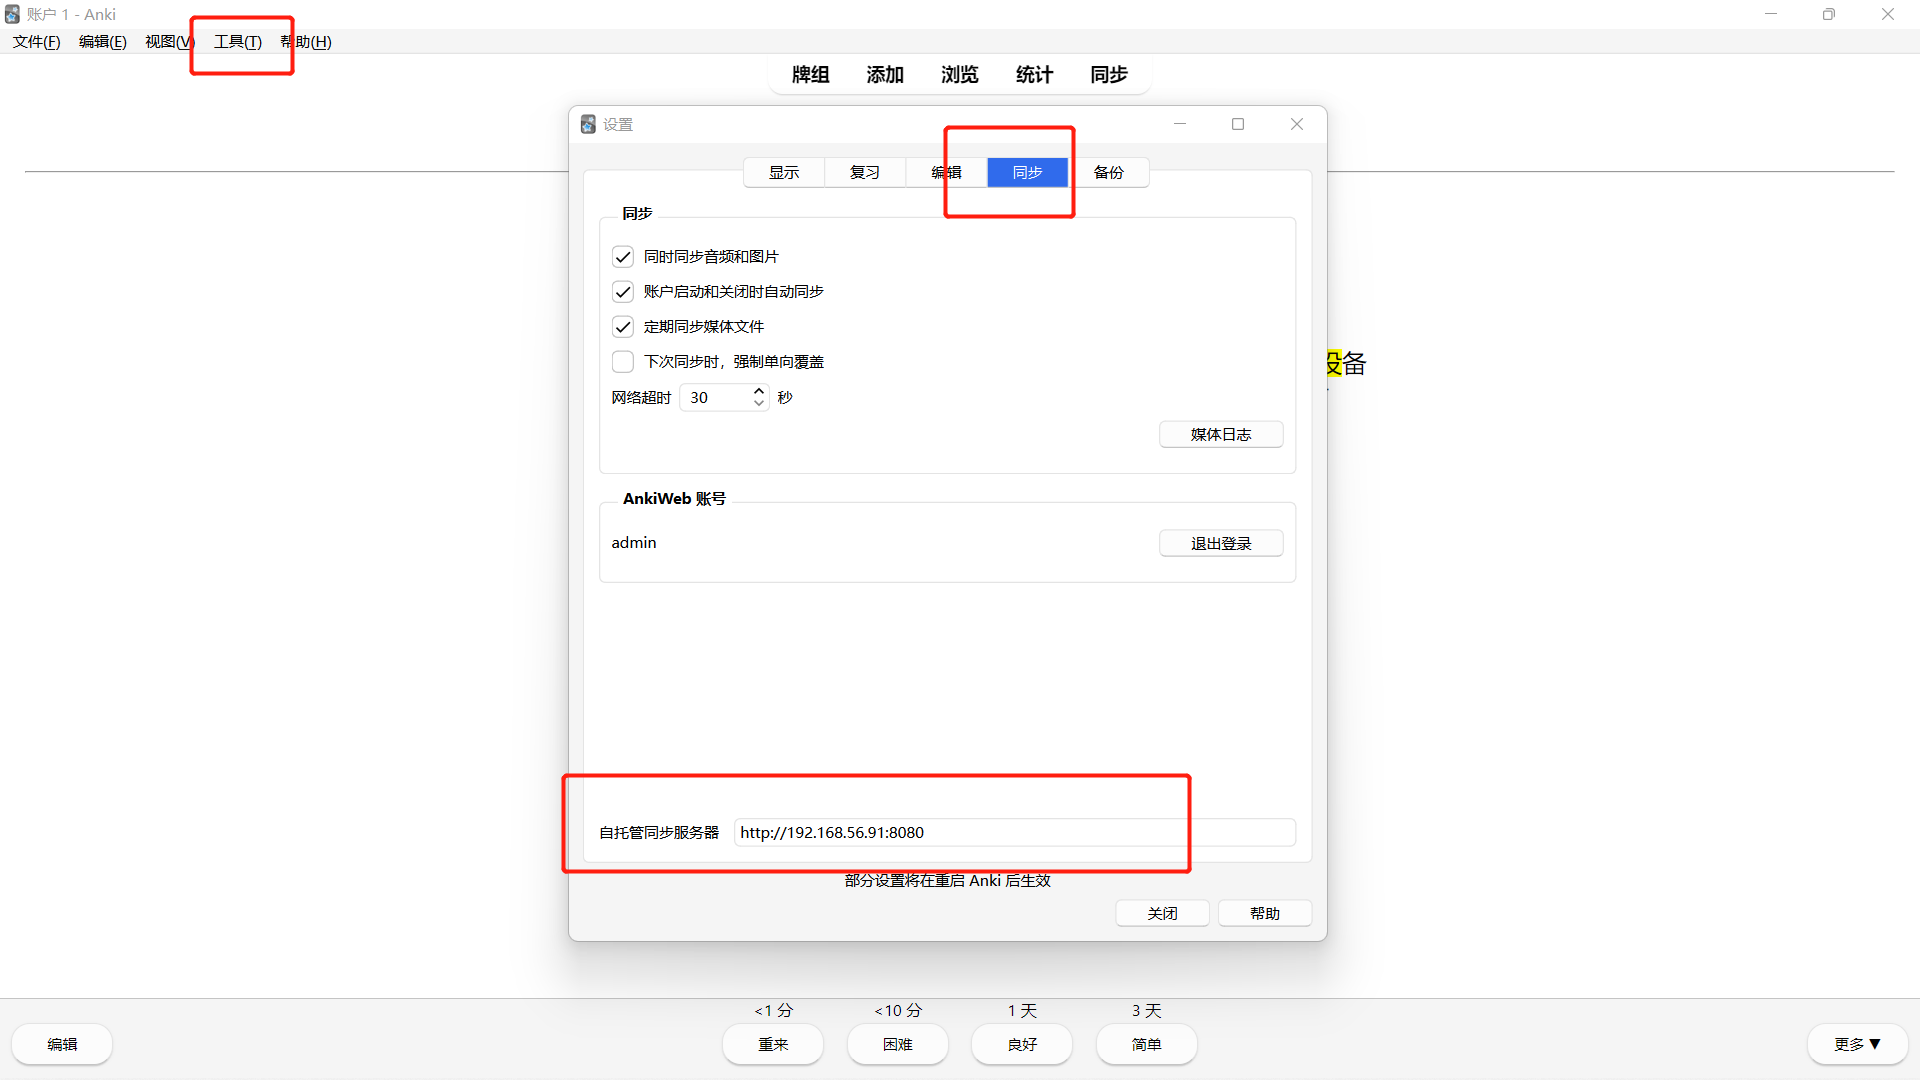The width and height of the screenshot is (1920, 1080).
Task: Click 同步 in the main toolbar
Action: (1109, 75)
